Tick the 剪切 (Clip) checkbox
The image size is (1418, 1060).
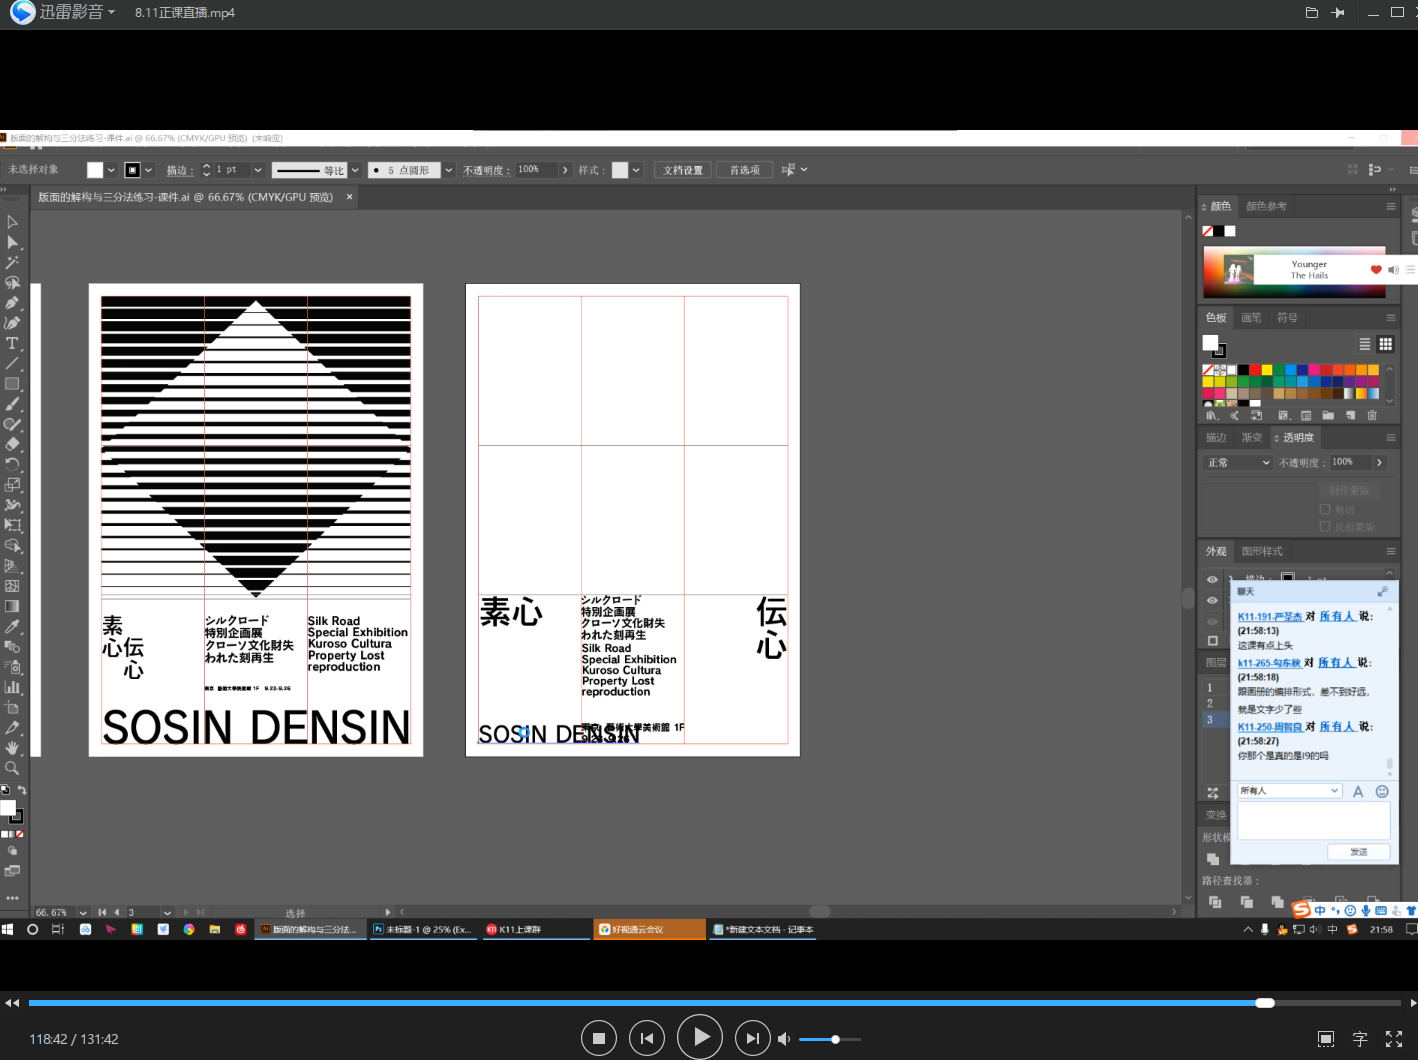1325,509
